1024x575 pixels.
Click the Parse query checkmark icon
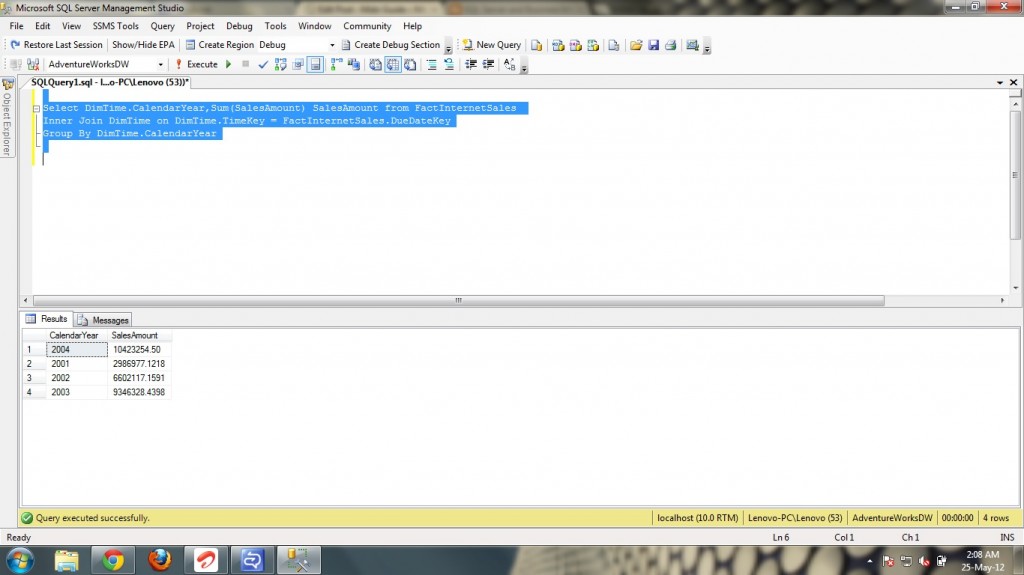[x=263, y=64]
